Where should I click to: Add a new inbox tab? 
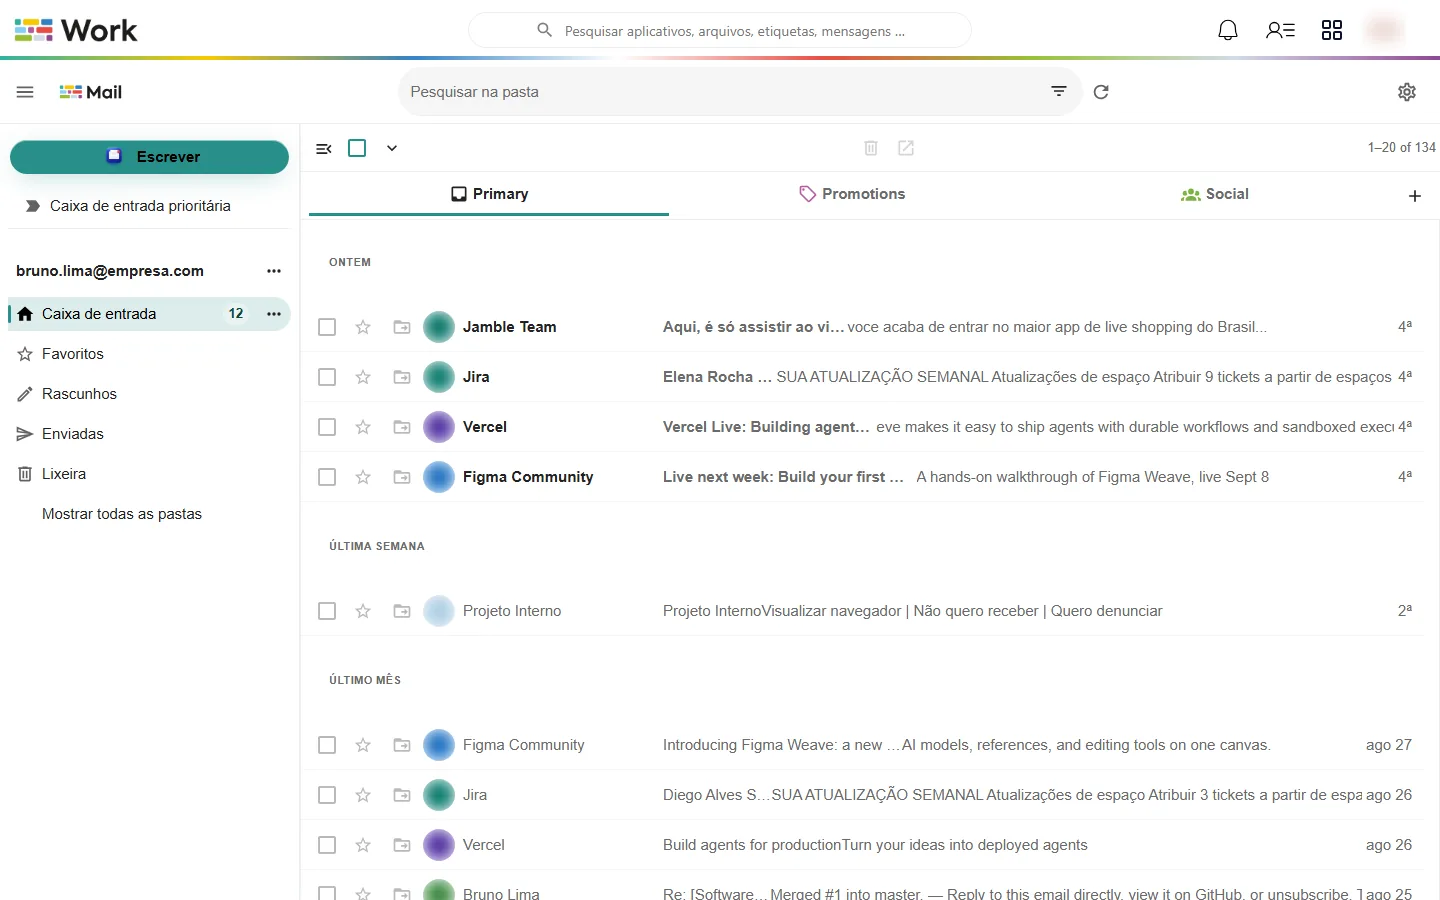(1415, 196)
